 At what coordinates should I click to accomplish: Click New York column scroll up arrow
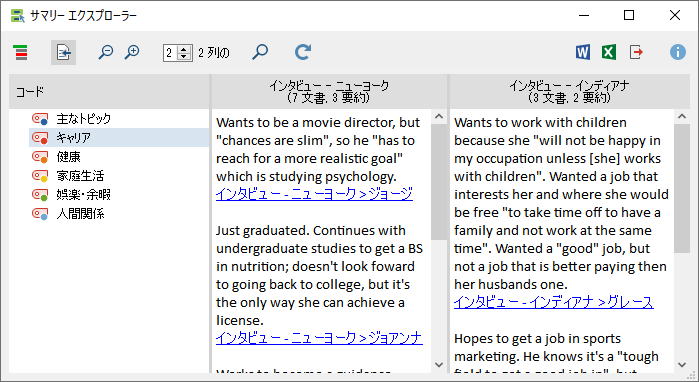click(x=439, y=117)
